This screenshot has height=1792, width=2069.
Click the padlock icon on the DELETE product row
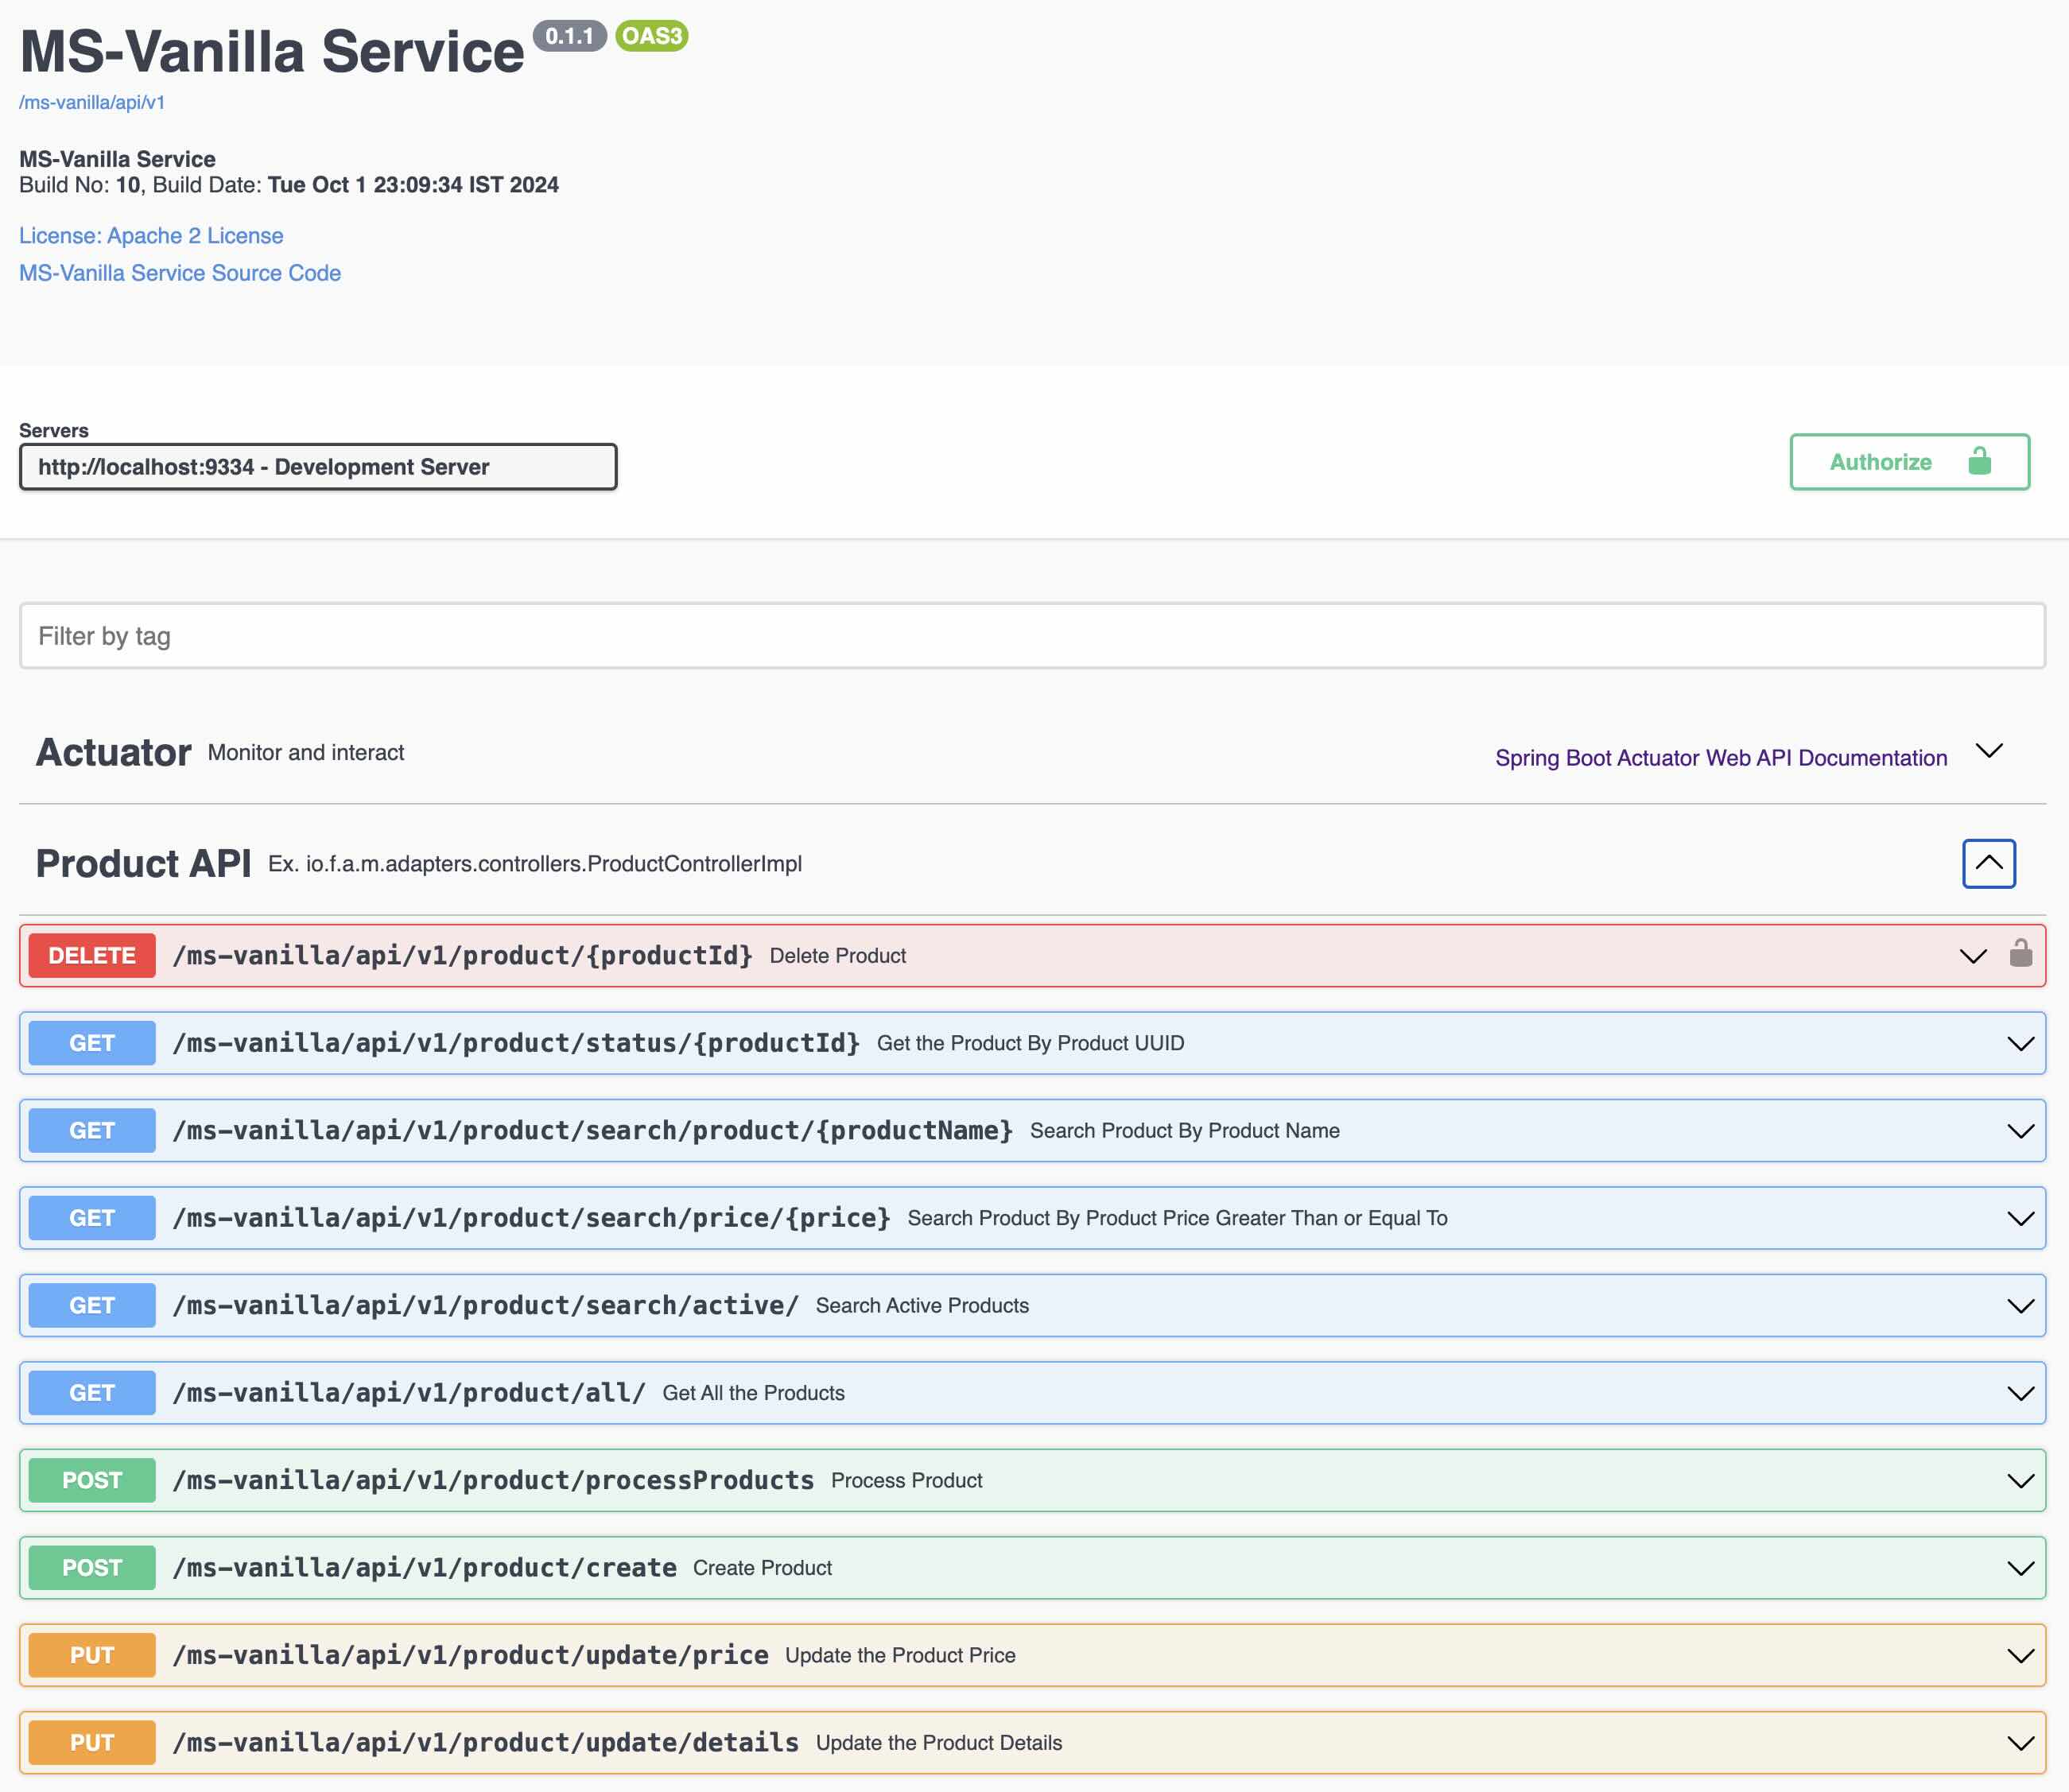point(2020,954)
